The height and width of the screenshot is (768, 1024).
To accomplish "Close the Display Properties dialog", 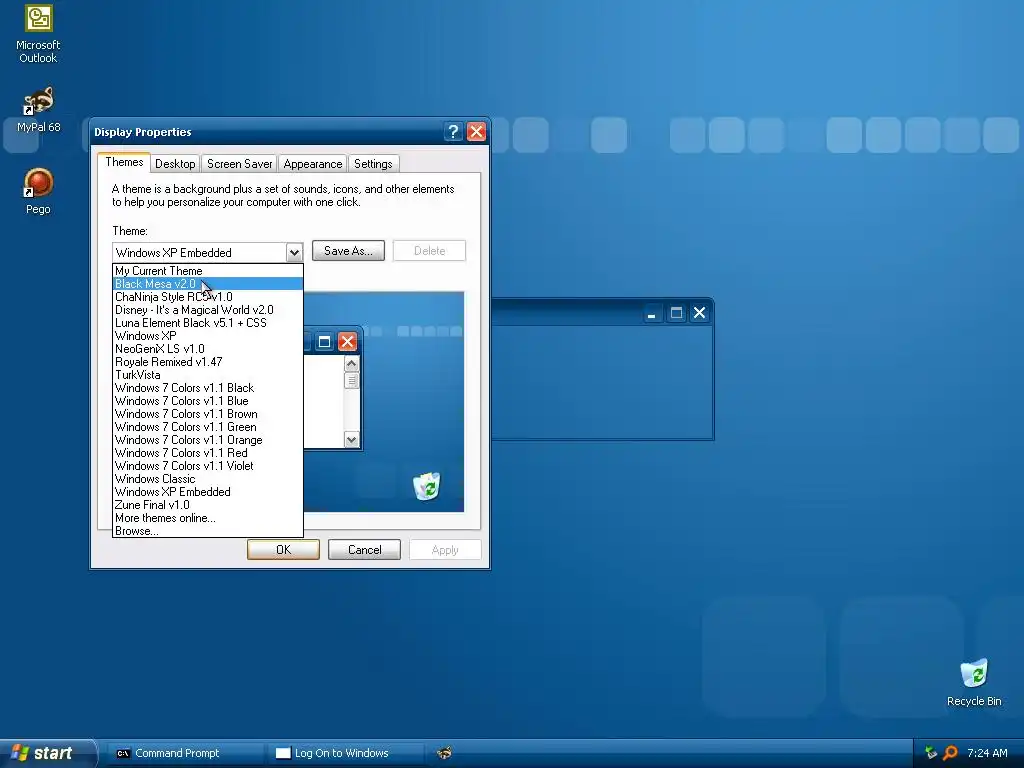I will point(477,131).
